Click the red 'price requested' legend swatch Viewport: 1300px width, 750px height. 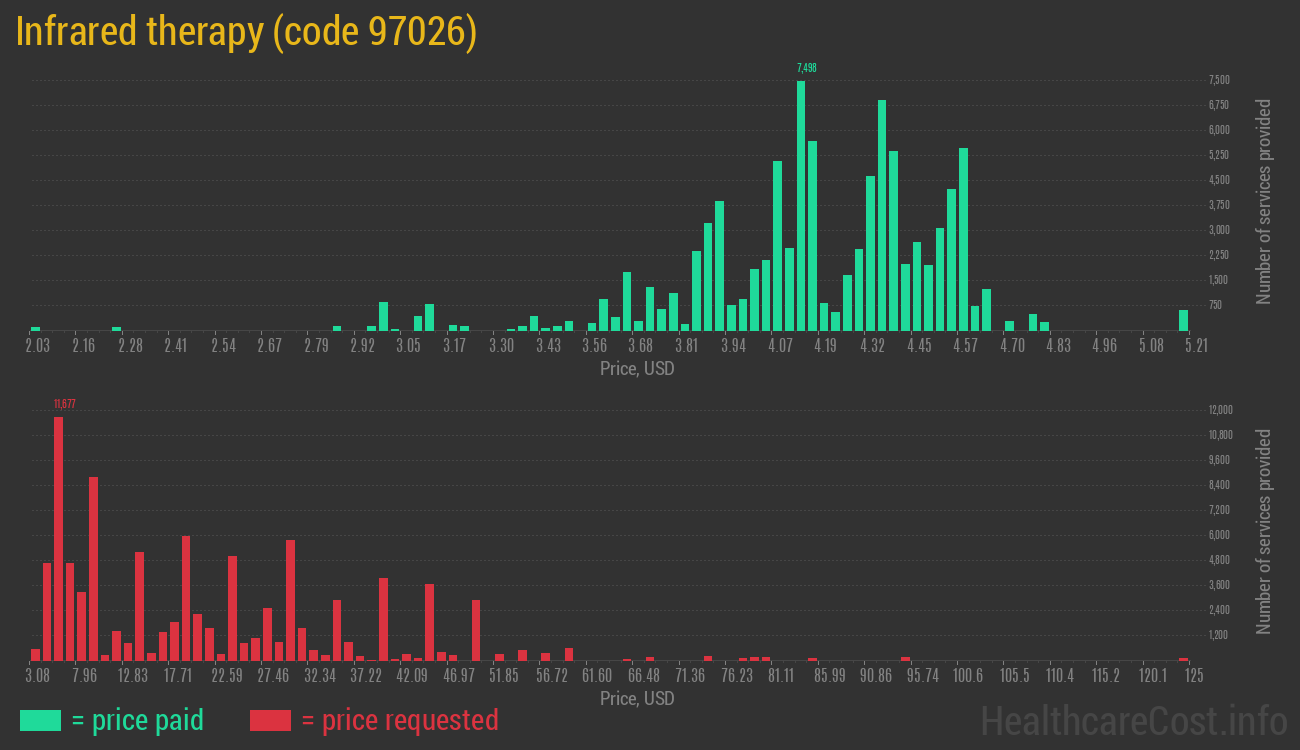tap(270, 720)
